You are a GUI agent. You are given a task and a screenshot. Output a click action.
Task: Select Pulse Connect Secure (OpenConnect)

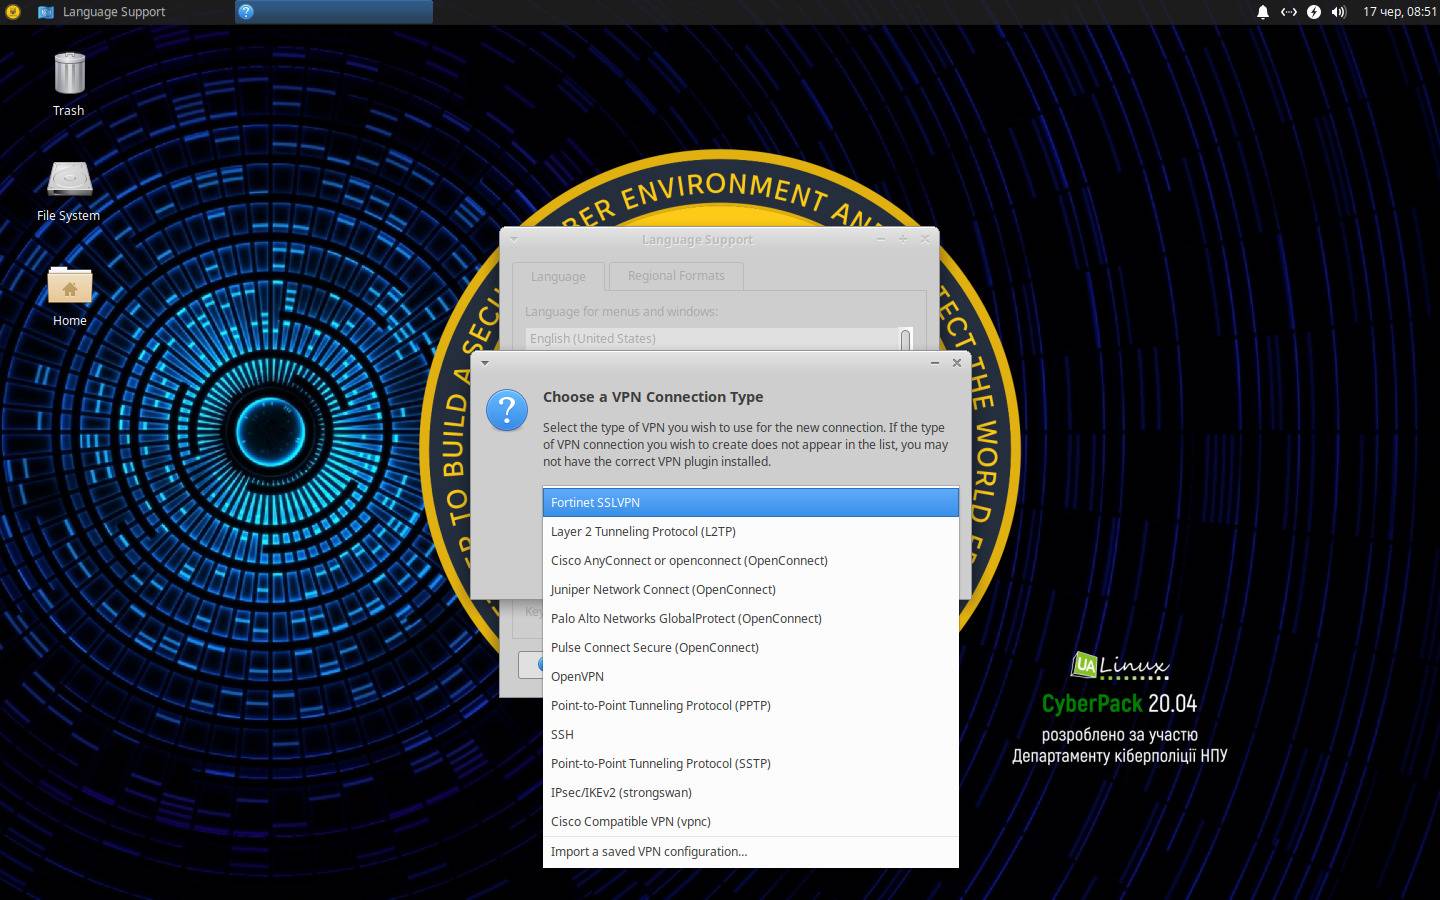[750, 647]
